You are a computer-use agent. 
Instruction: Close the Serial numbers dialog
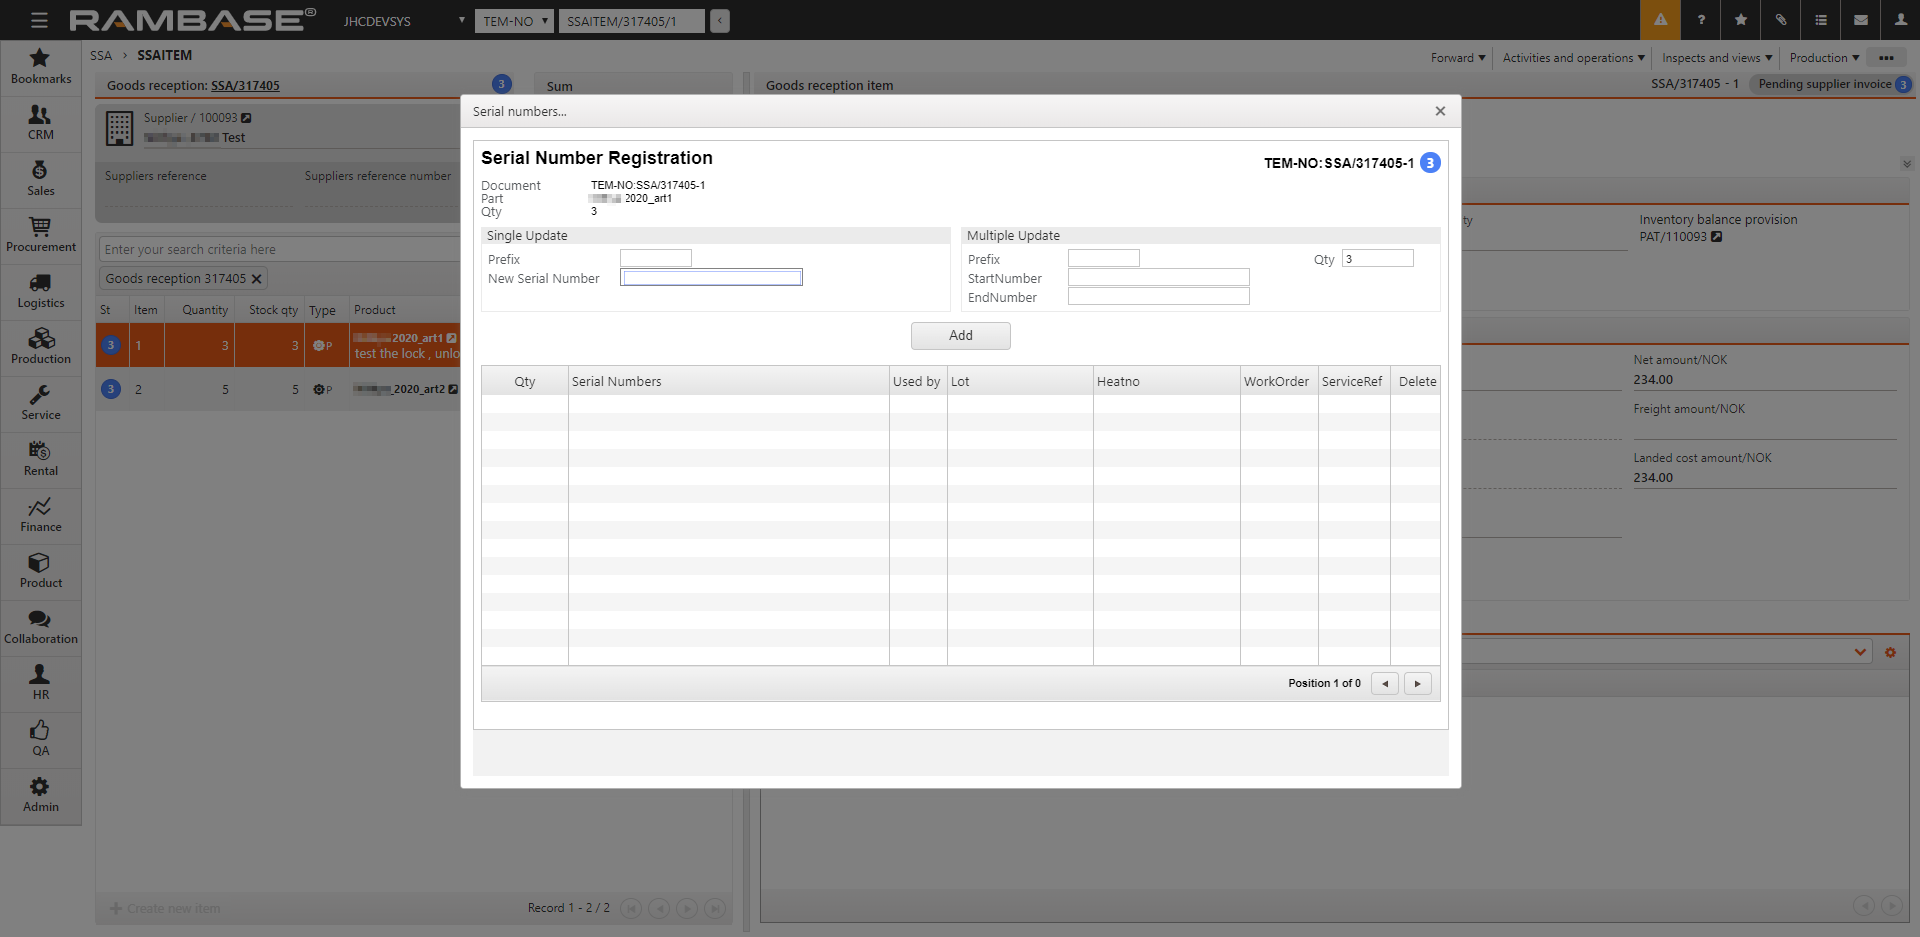1440,111
